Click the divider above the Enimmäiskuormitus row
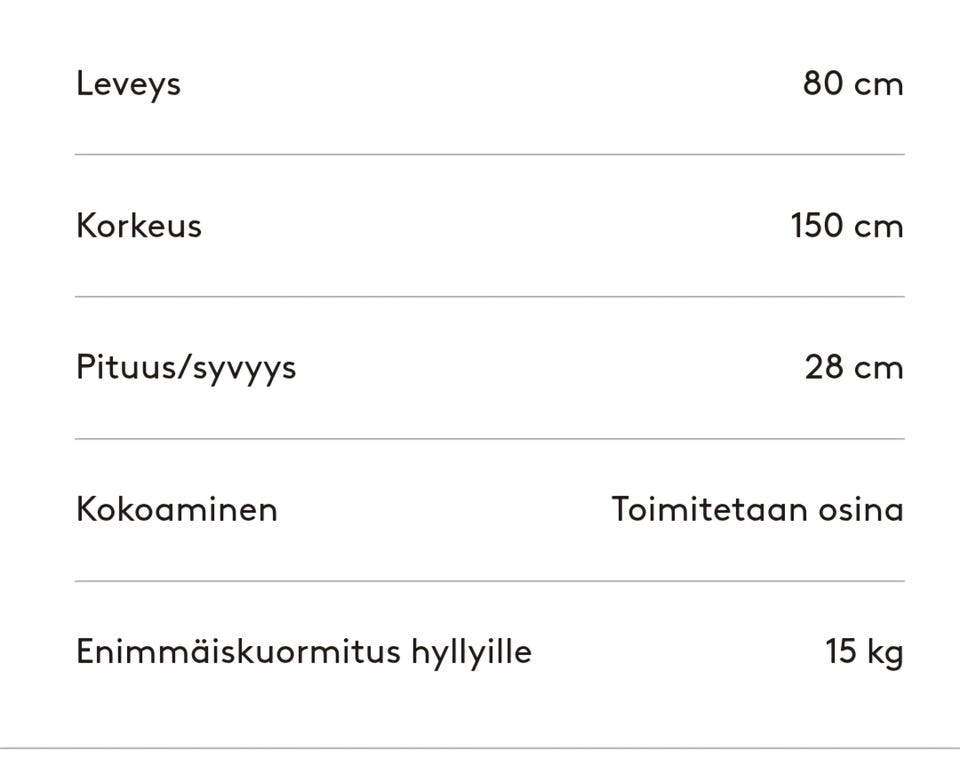960x775 pixels. tap(490, 580)
